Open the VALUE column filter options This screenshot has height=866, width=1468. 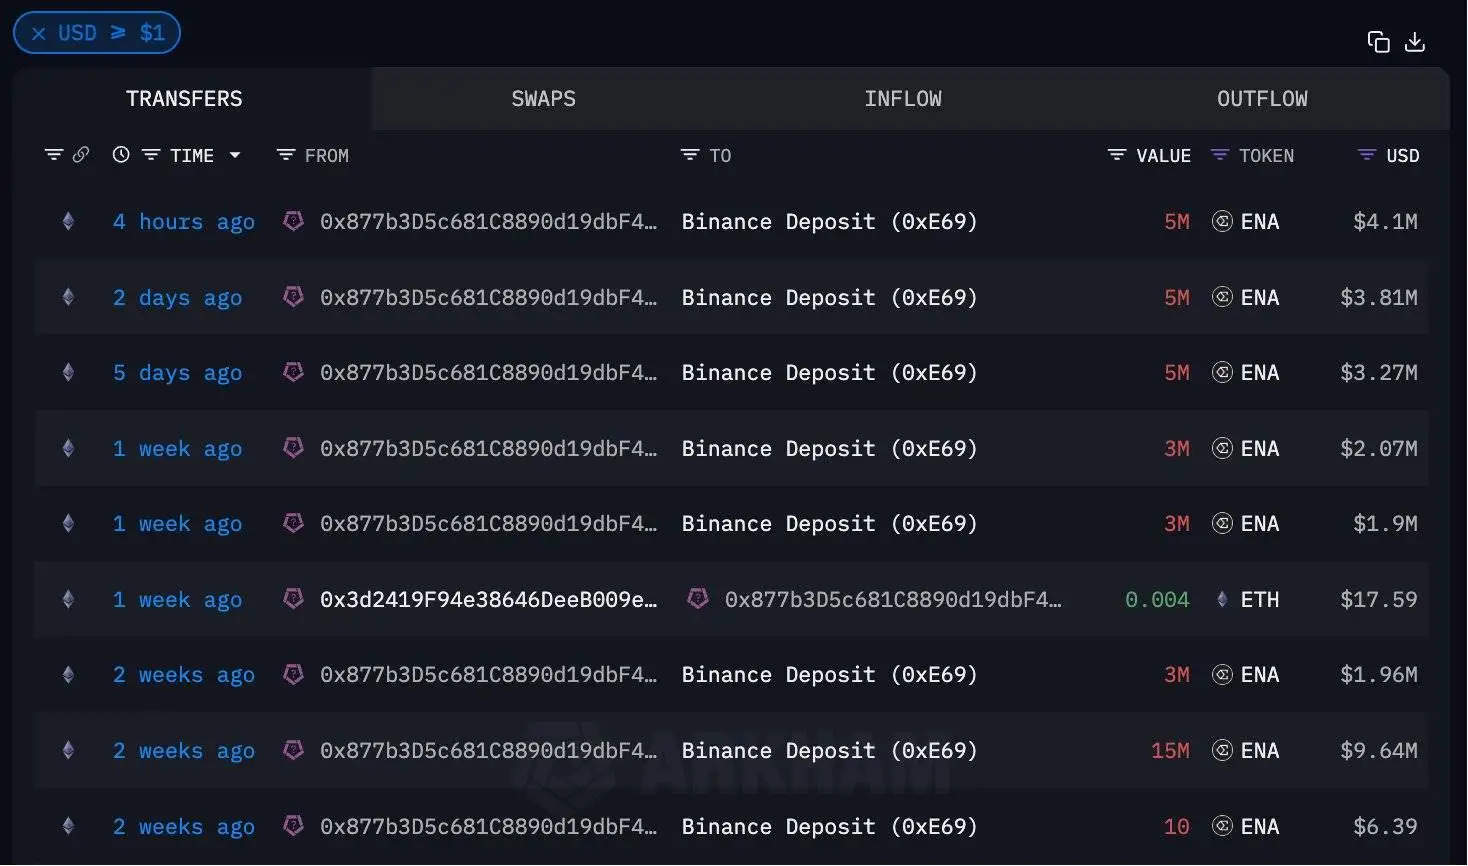[1115, 154]
